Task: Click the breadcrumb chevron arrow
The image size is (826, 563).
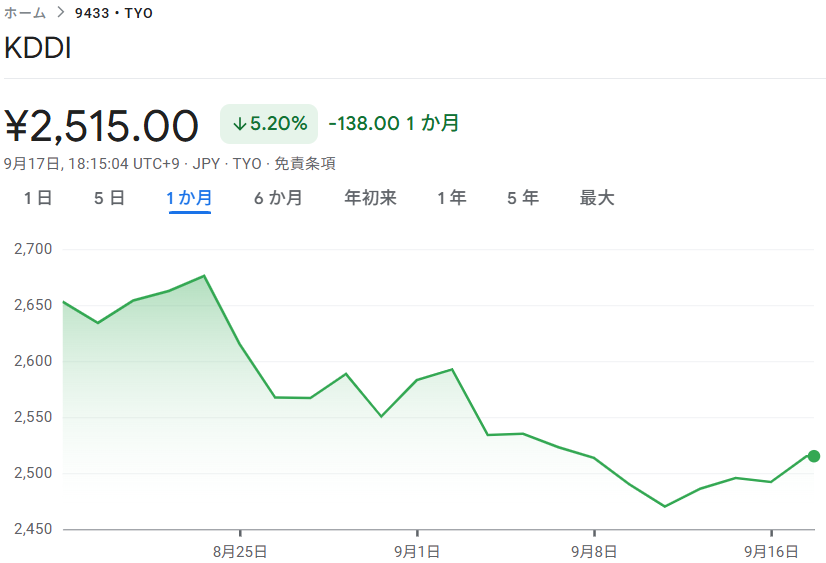Action: coord(59,13)
